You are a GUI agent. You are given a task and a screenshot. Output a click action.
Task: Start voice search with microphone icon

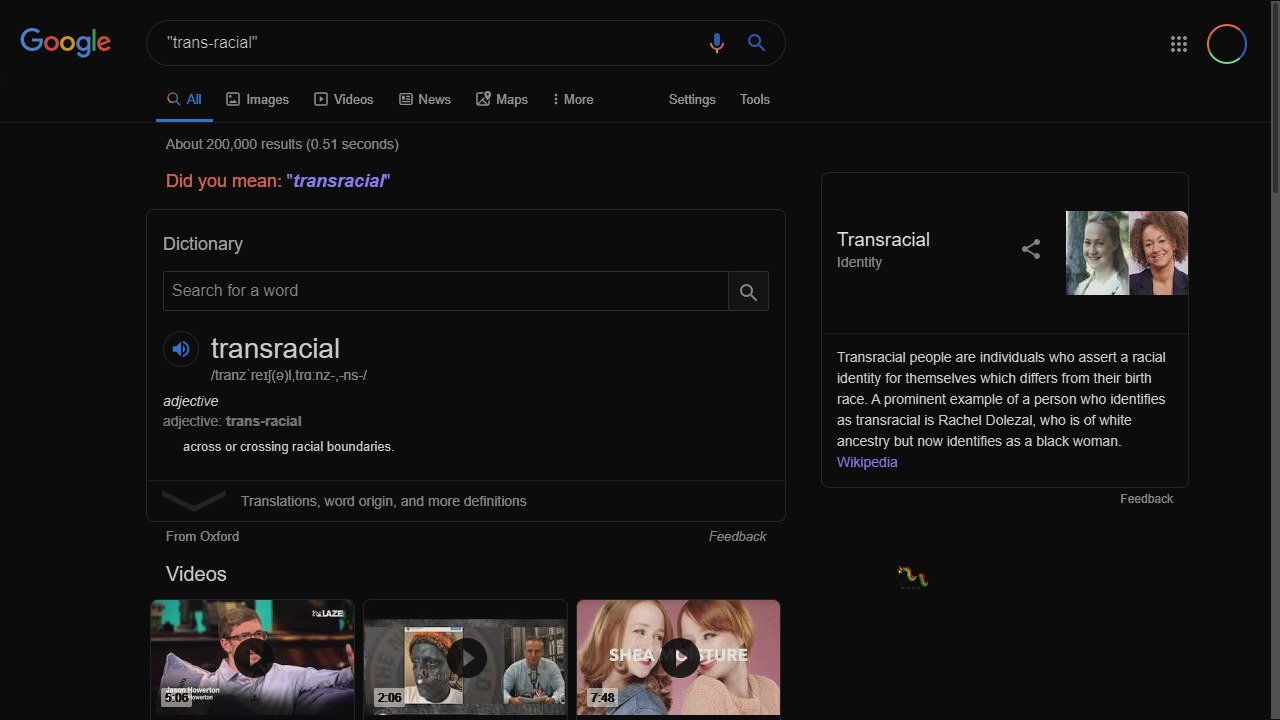(x=716, y=43)
